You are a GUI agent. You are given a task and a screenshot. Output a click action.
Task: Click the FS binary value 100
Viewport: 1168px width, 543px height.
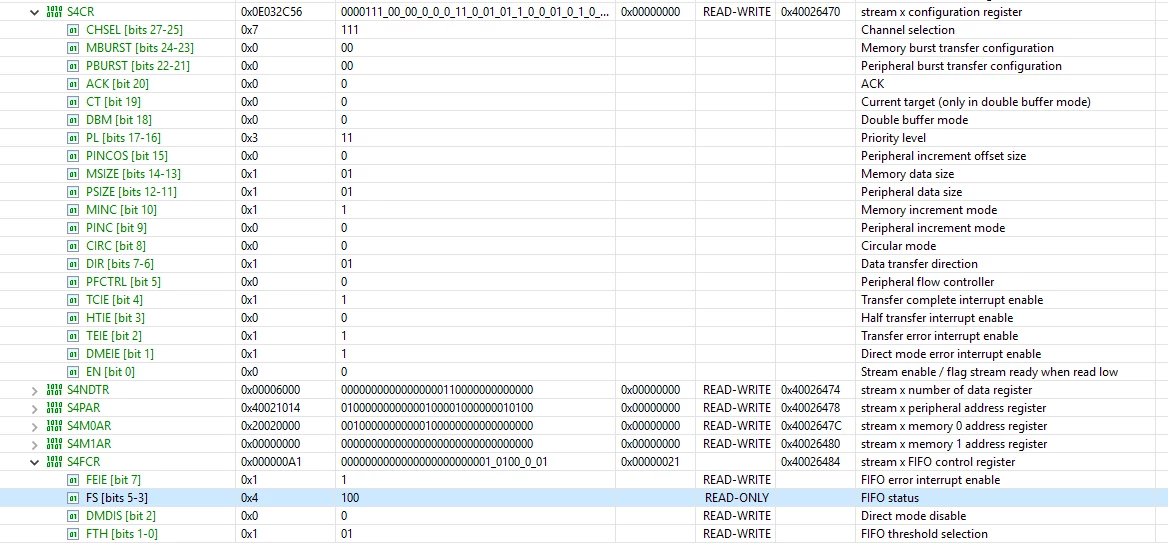(350, 498)
